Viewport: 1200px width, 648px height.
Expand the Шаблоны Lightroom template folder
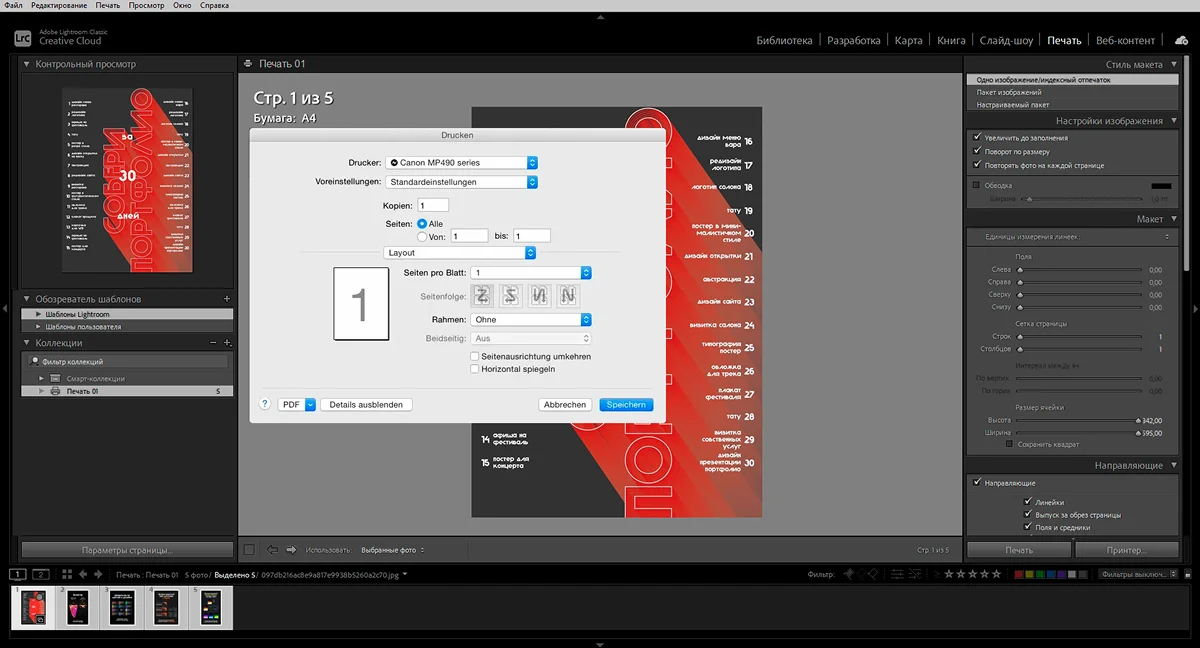[38, 314]
